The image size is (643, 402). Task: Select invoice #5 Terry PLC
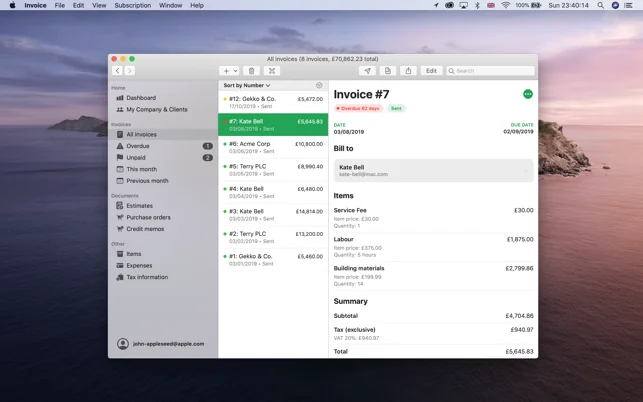click(273, 170)
